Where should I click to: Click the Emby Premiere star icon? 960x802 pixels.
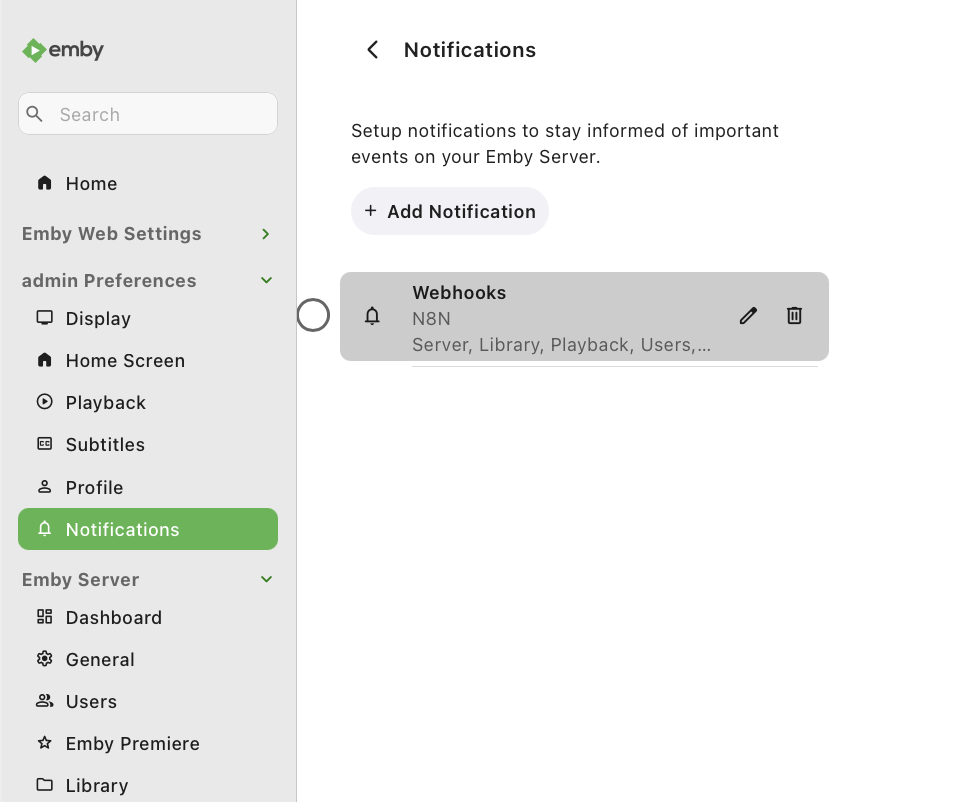[x=44, y=743]
